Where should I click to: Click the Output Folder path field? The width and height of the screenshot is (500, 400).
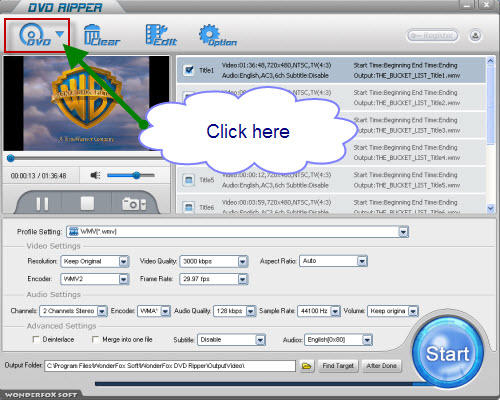tap(170, 366)
